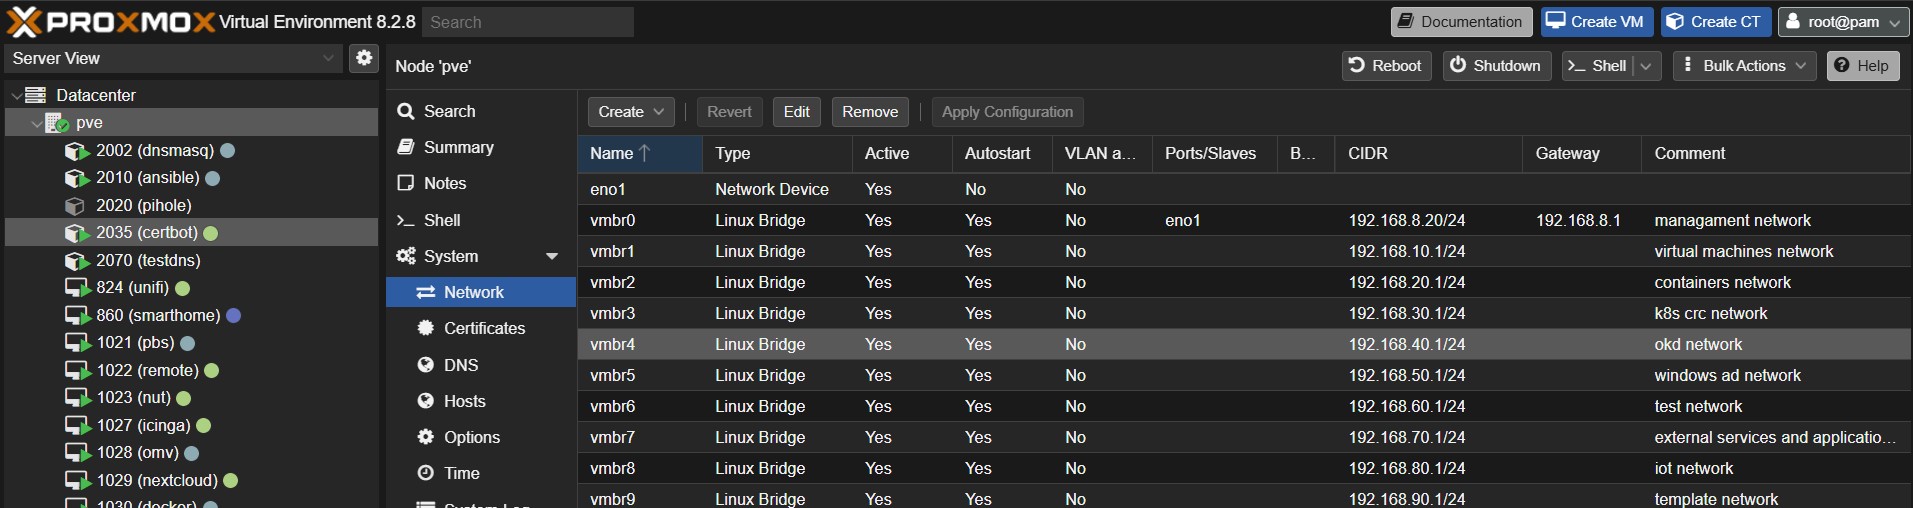
Task: Shut down the node with Shutdown
Action: (x=1496, y=66)
